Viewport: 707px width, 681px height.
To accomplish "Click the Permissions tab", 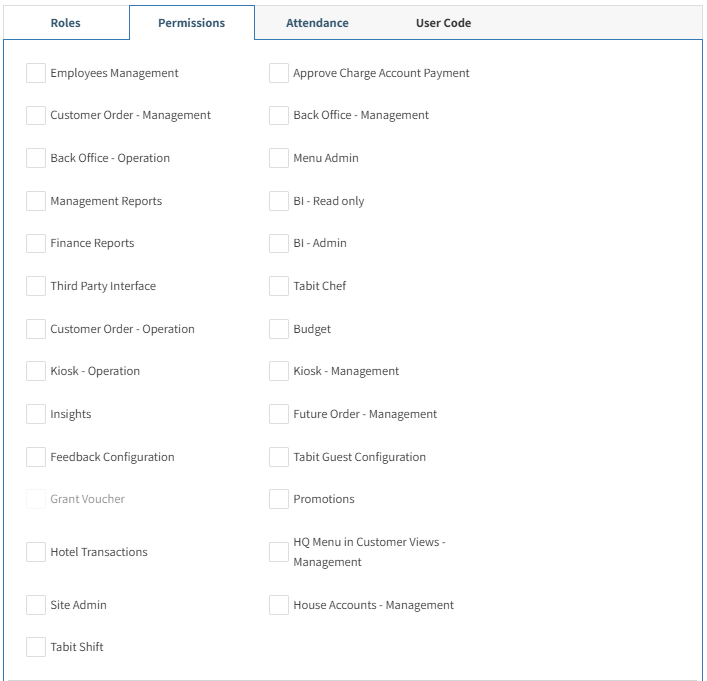I will (192, 23).
